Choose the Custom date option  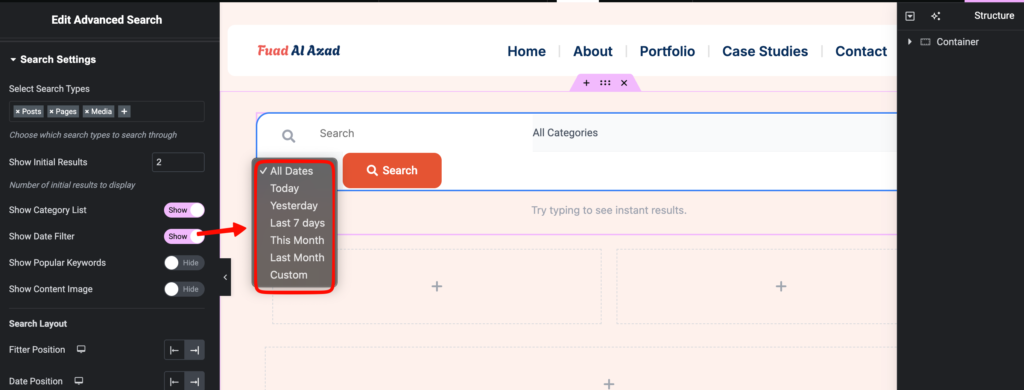tap(289, 275)
